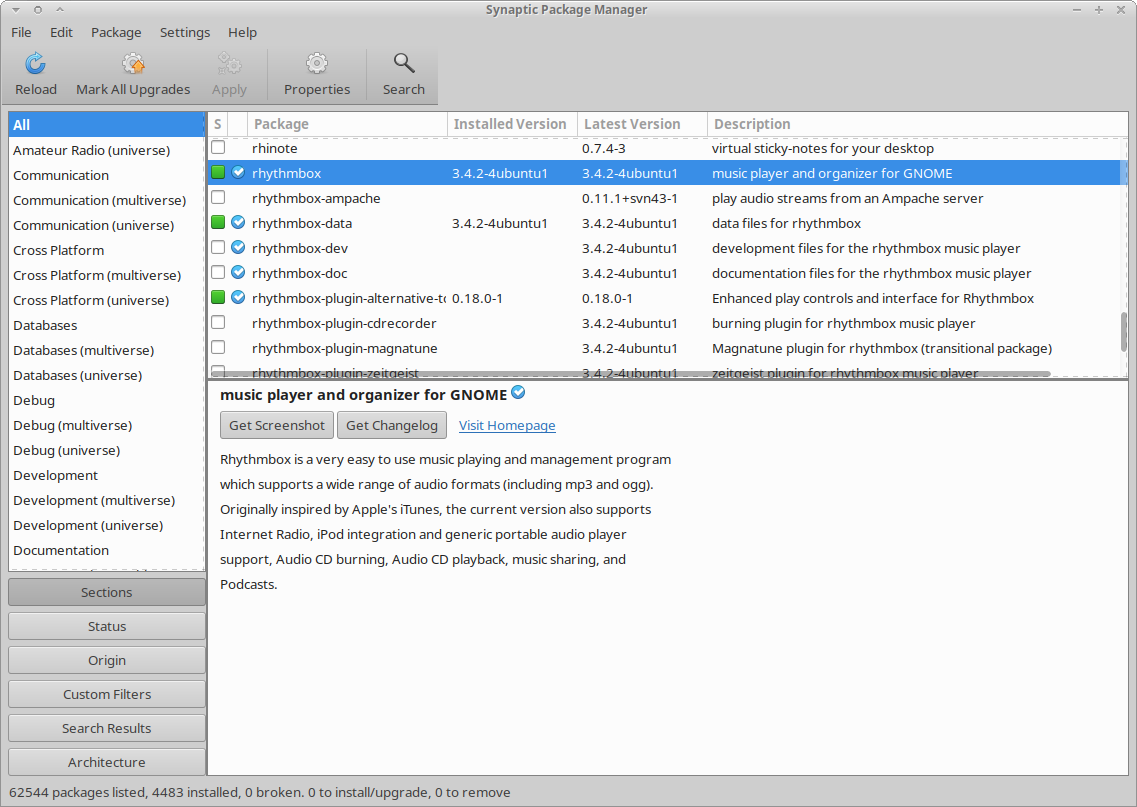This screenshot has height=807, width=1137.
Task: Open package Properties from toolbar
Action: point(317,64)
